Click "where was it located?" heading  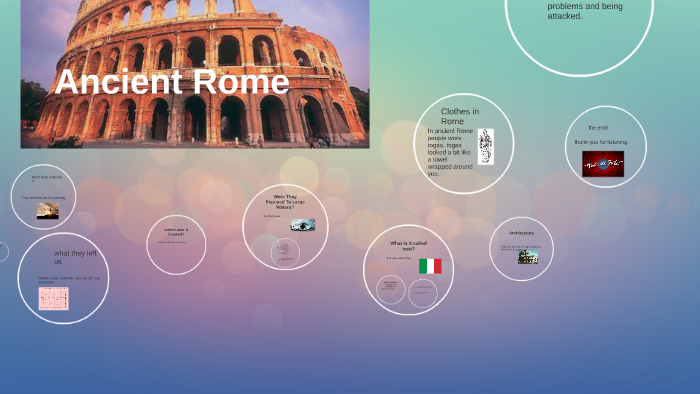[x=176, y=232]
